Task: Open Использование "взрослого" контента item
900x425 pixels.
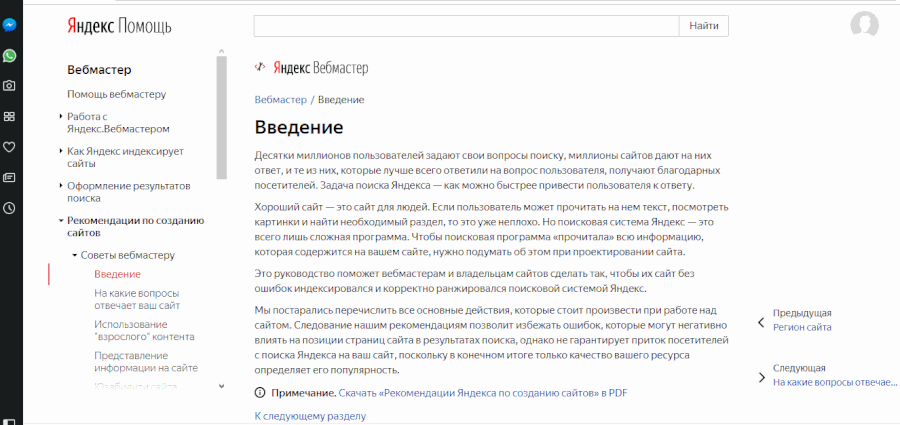Action: coord(144,330)
